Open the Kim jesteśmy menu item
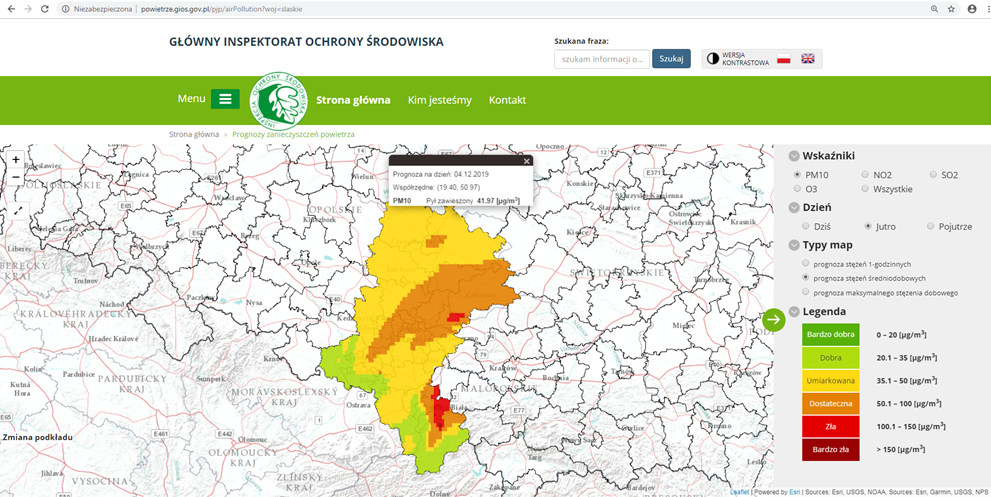 439,100
